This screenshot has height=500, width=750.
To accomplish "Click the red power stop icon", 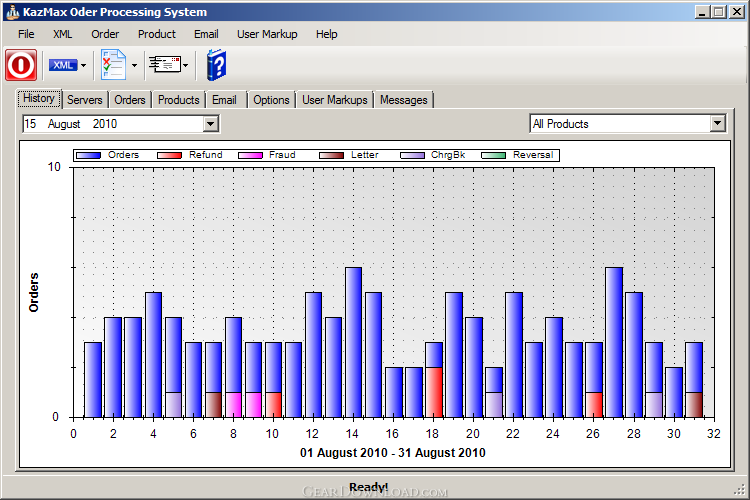I will pos(21,65).
